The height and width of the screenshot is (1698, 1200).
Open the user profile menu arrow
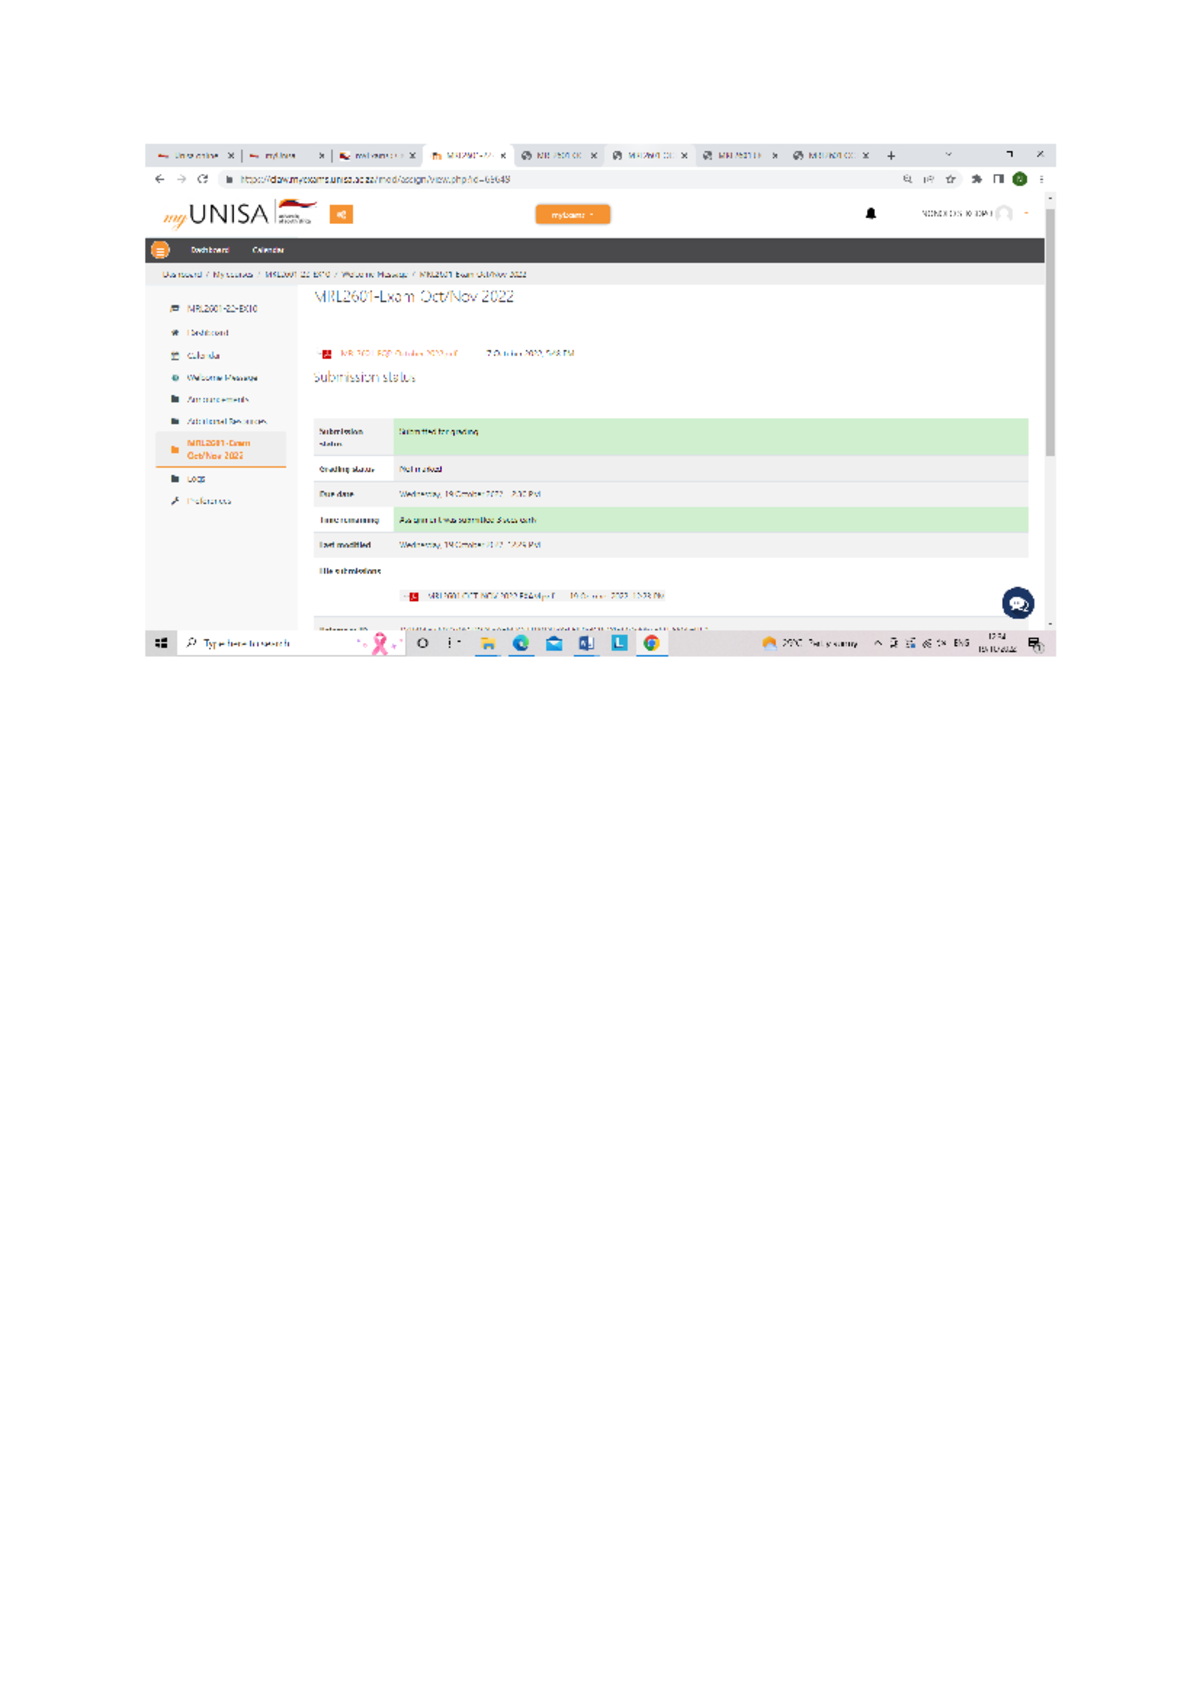[1026, 213]
